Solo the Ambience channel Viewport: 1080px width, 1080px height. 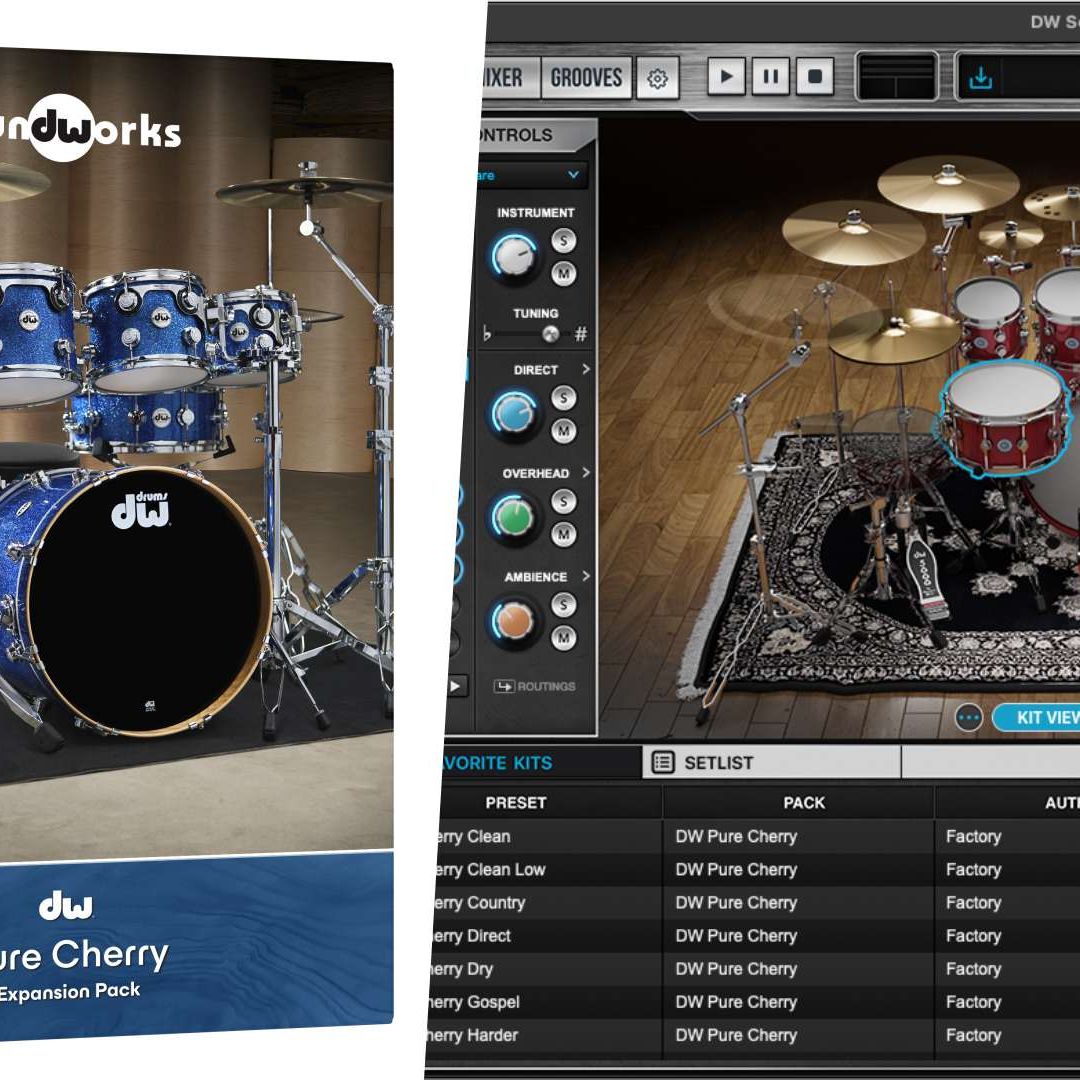coord(563,604)
